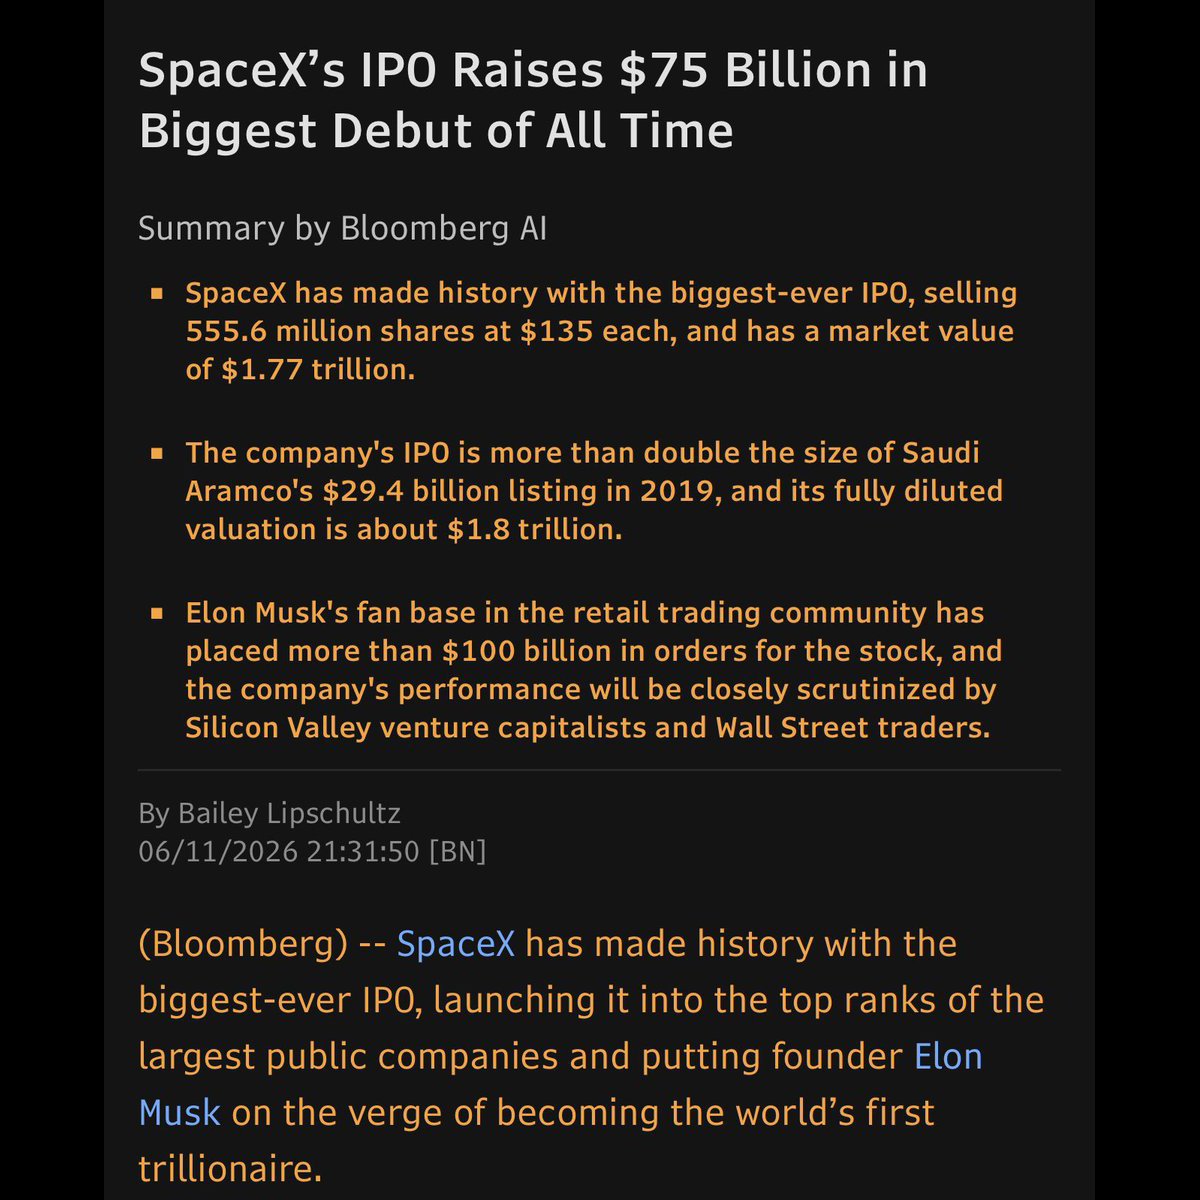1200x1200 pixels.
Task: Select the summary point about 555.6 million shares
Action: coord(602,331)
